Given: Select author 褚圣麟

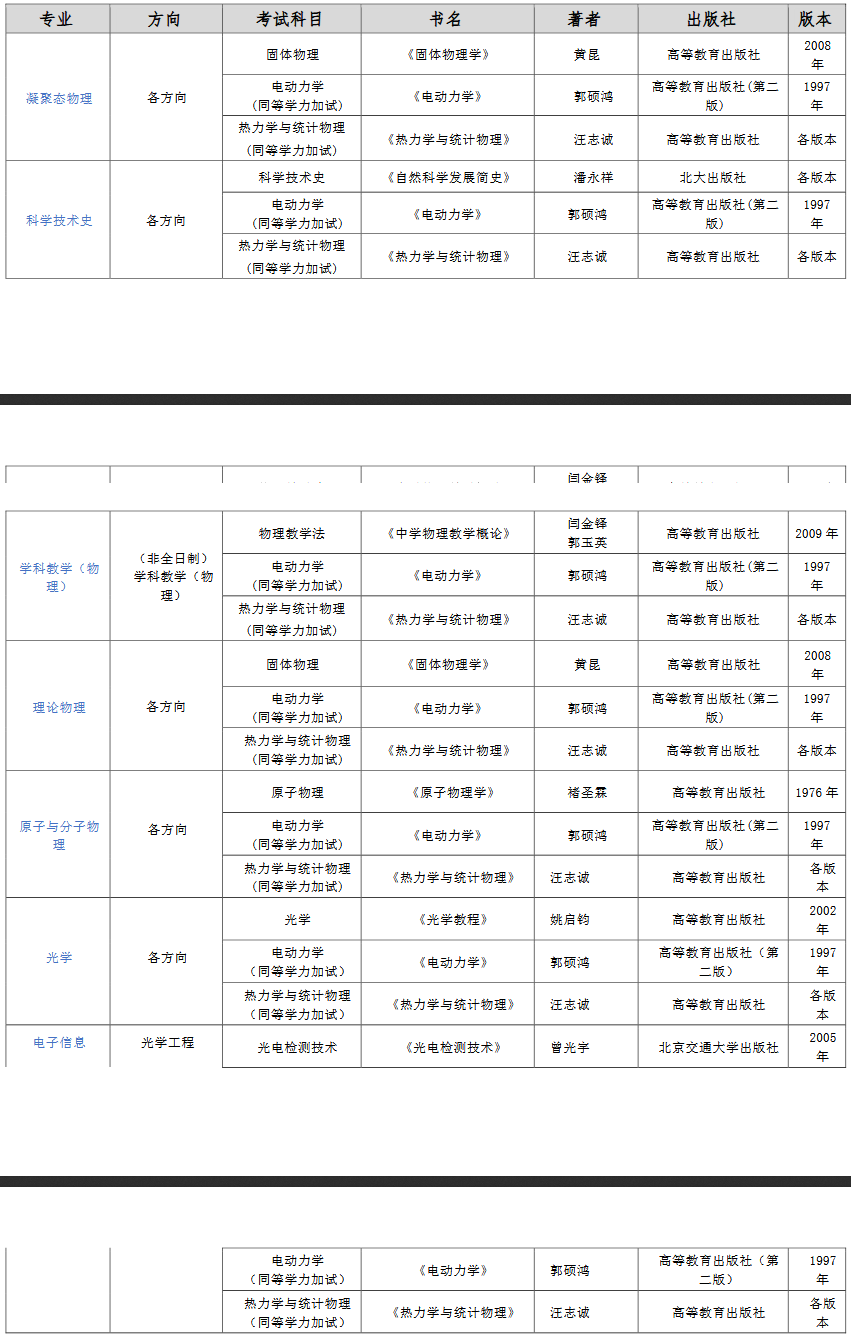Looking at the screenshot, I should (587, 792).
